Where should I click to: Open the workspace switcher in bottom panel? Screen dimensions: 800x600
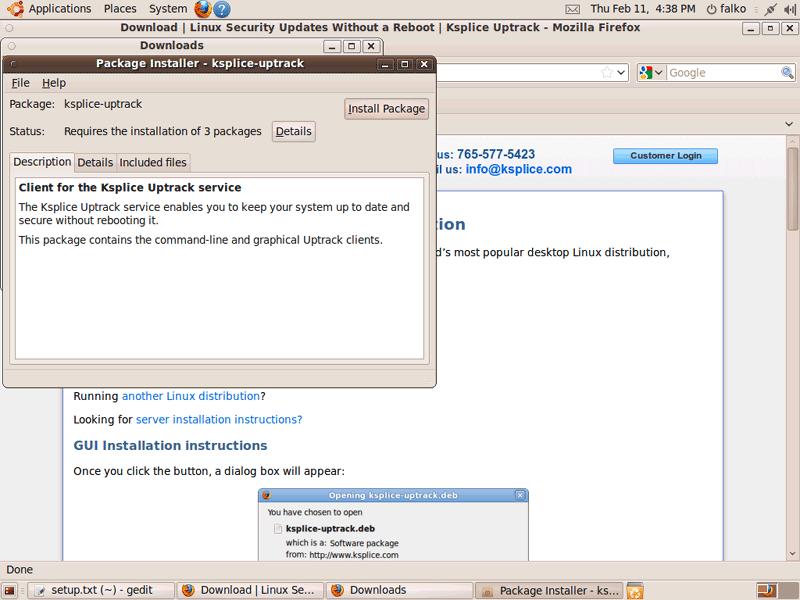coord(766,590)
